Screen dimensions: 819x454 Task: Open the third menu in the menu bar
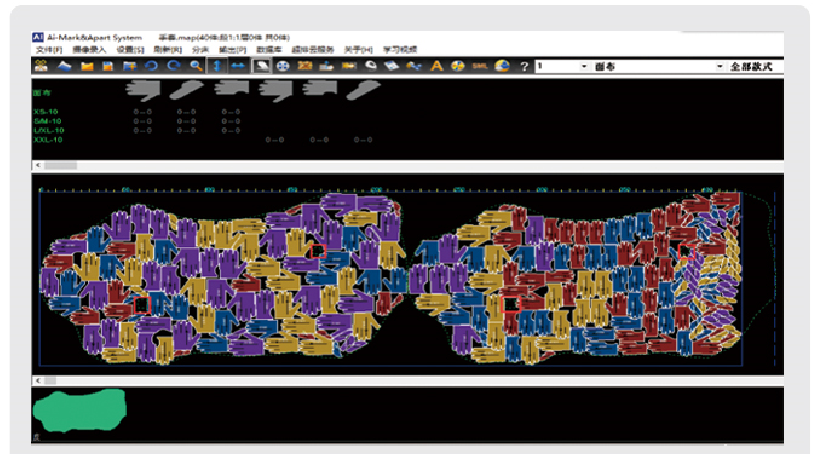pyautogui.click(x=130, y=49)
